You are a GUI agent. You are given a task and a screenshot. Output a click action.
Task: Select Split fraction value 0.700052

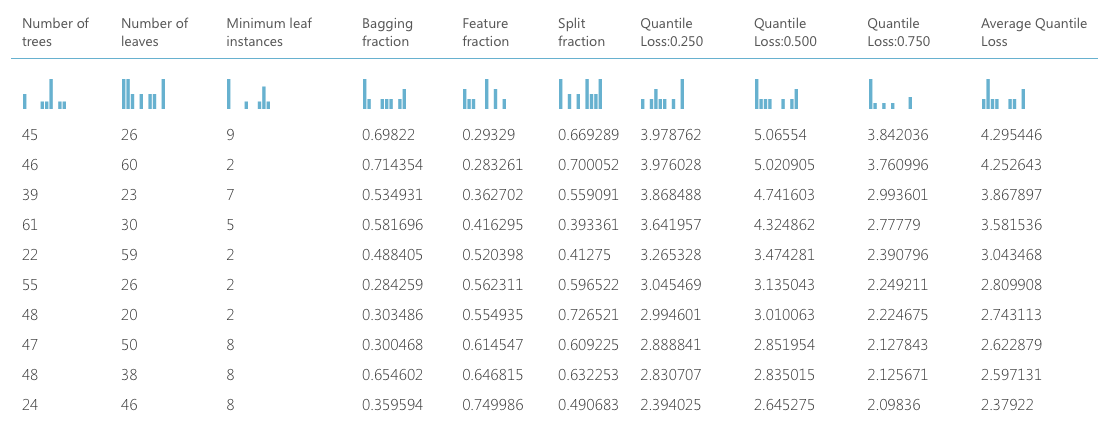click(x=588, y=165)
